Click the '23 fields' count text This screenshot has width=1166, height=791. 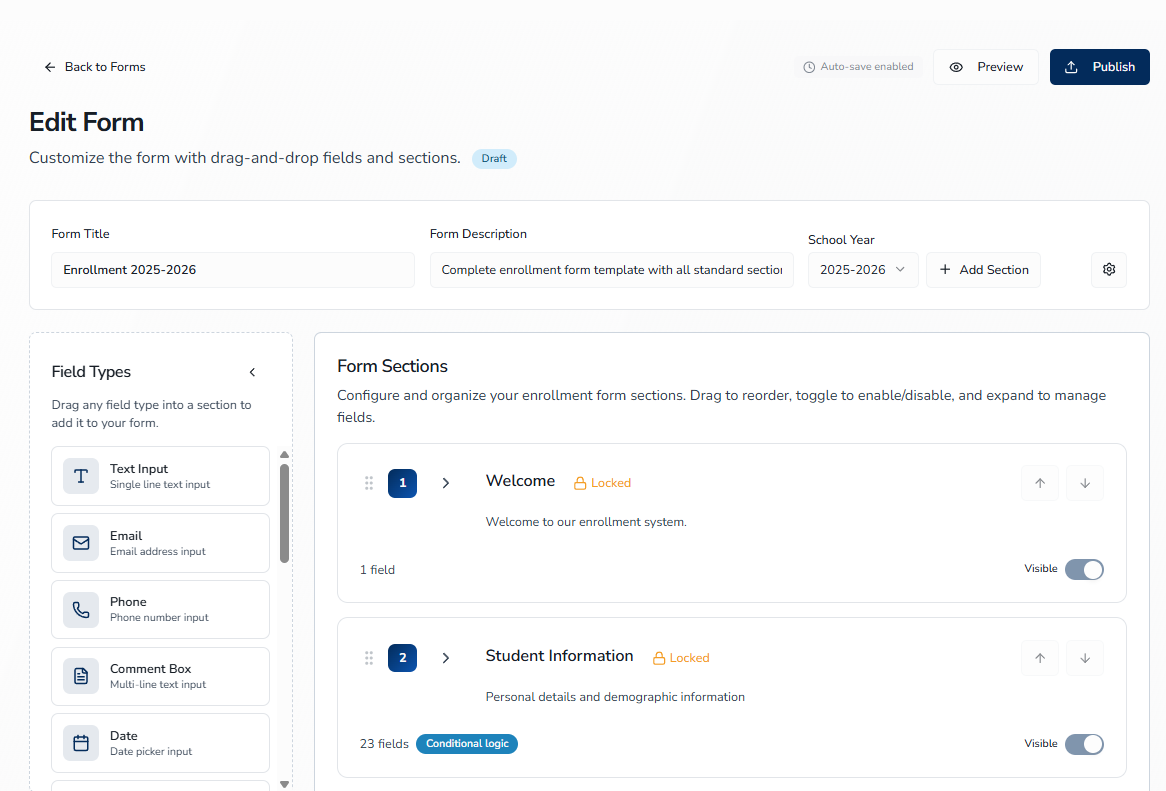384,743
